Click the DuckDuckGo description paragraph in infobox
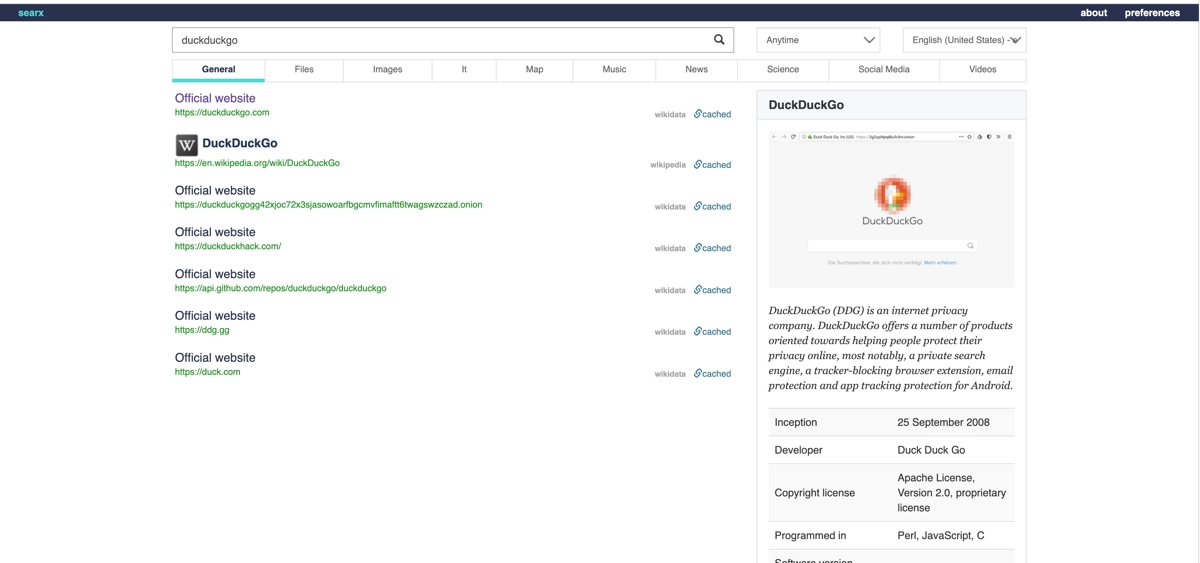 (x=891, y=348)
